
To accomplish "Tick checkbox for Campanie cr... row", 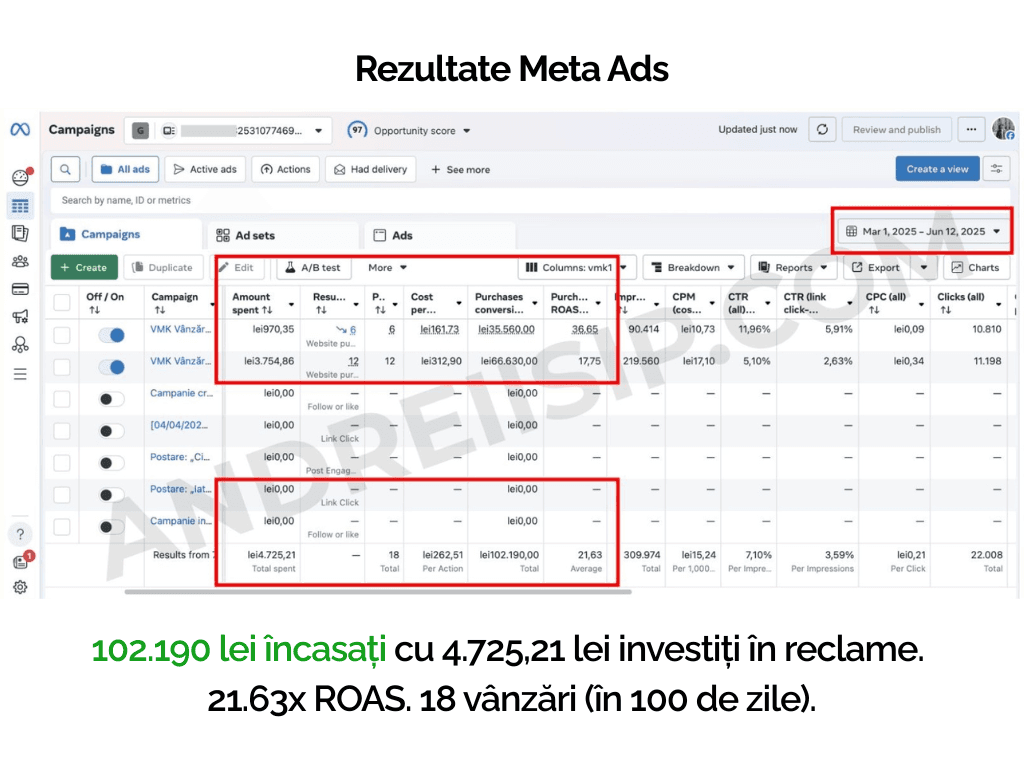I will coord(62,399).
